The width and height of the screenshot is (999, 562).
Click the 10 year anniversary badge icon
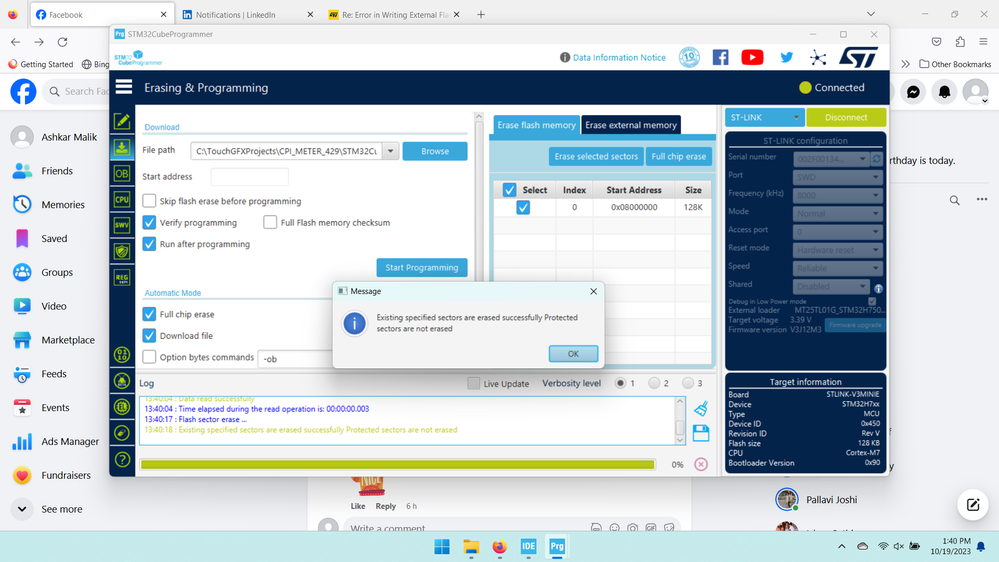[689, 57]
